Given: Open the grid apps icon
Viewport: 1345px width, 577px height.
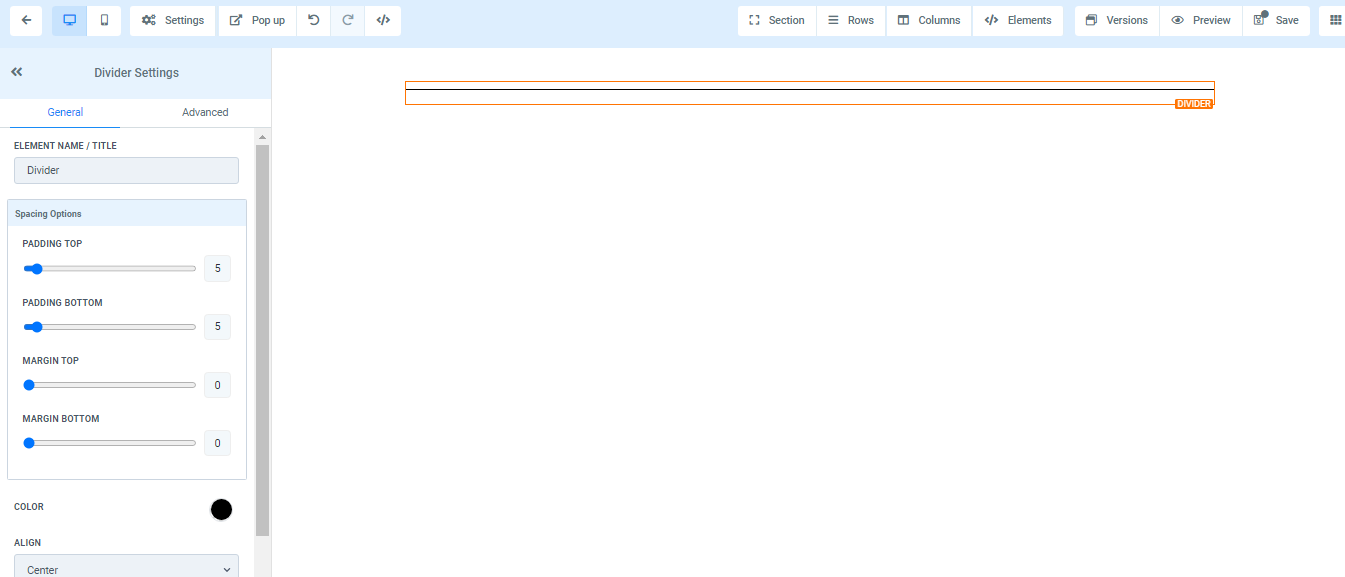Looking at the screenshot, I should pos(1335,20).
